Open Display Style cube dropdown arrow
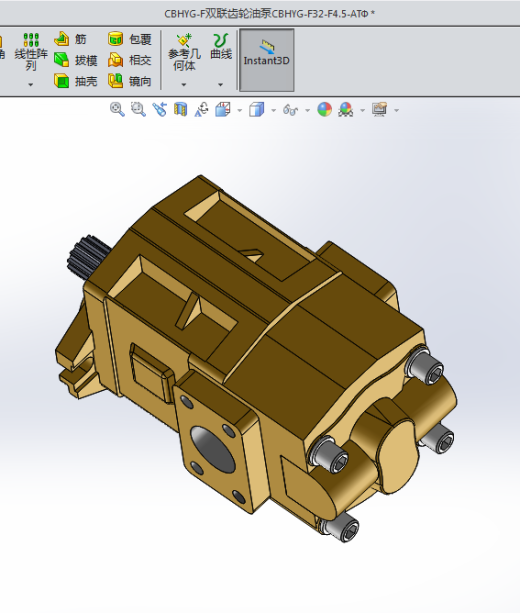The width and height of the screenshot is (520, 613). pos(273,111)
